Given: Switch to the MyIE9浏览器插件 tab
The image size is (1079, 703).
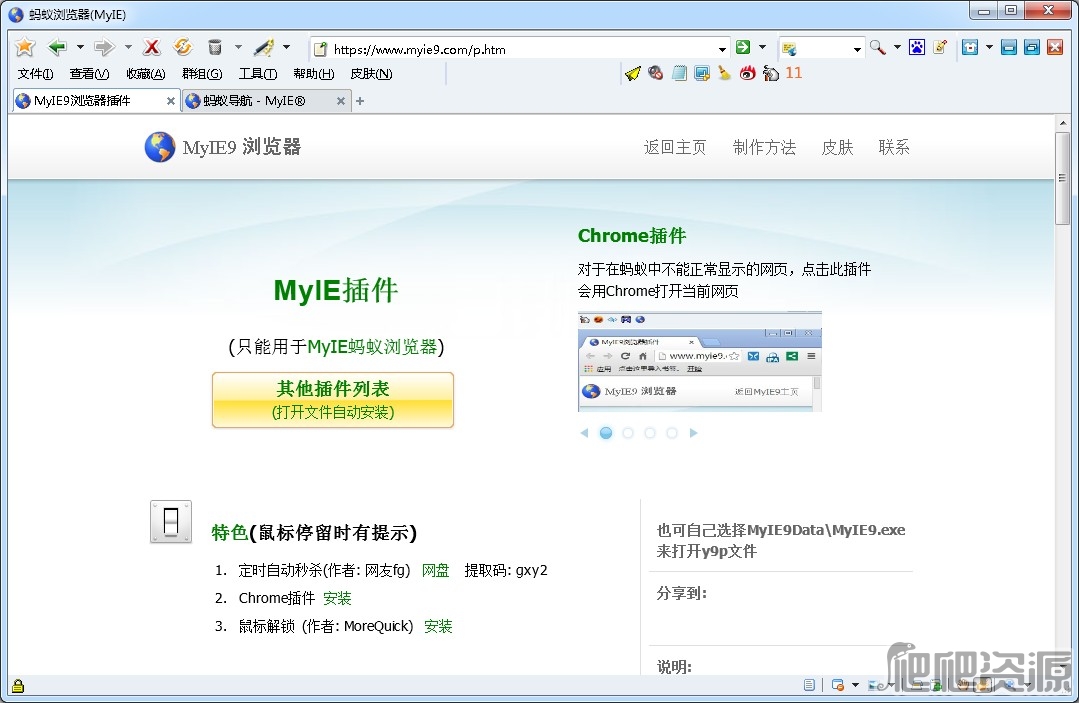Looking at the screenshot, I should [x=96, y=100].
